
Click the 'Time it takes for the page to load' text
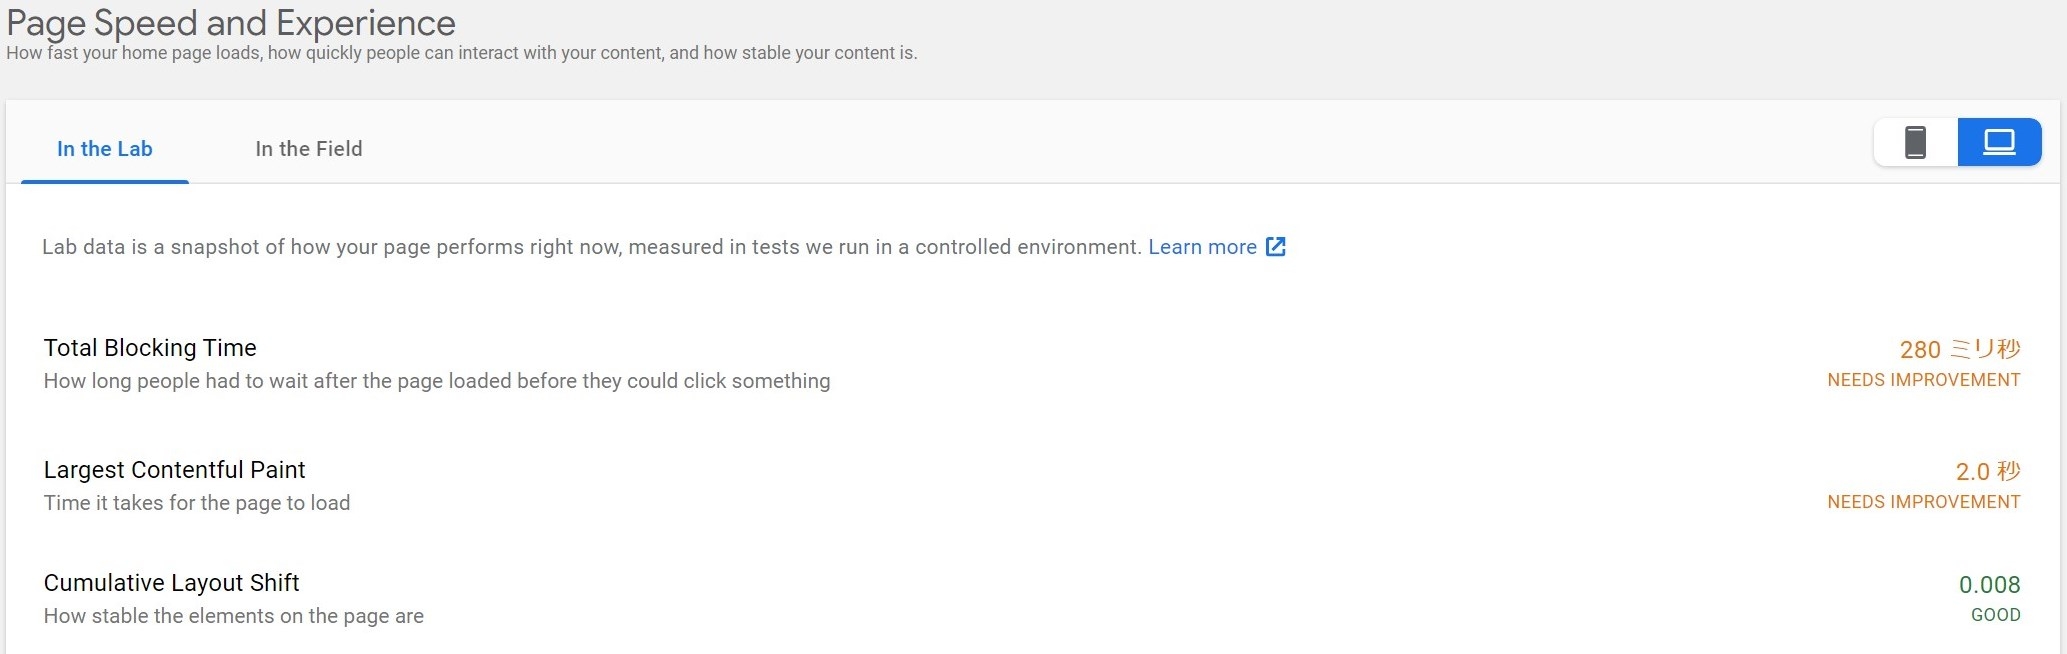pyautogui.click(x=197, y=503)
